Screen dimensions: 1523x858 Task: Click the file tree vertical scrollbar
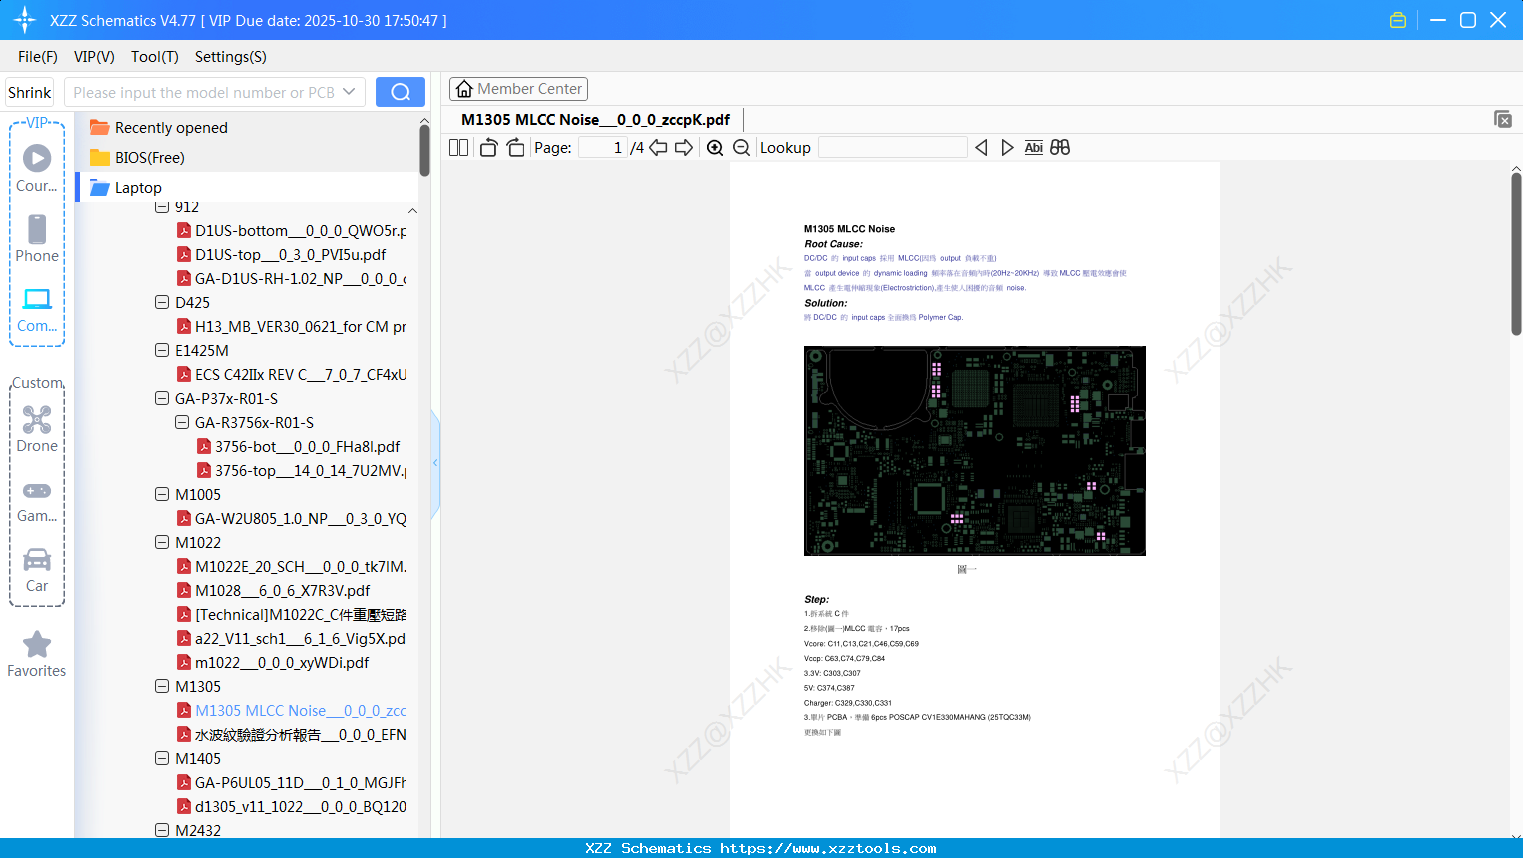[424, 150]
